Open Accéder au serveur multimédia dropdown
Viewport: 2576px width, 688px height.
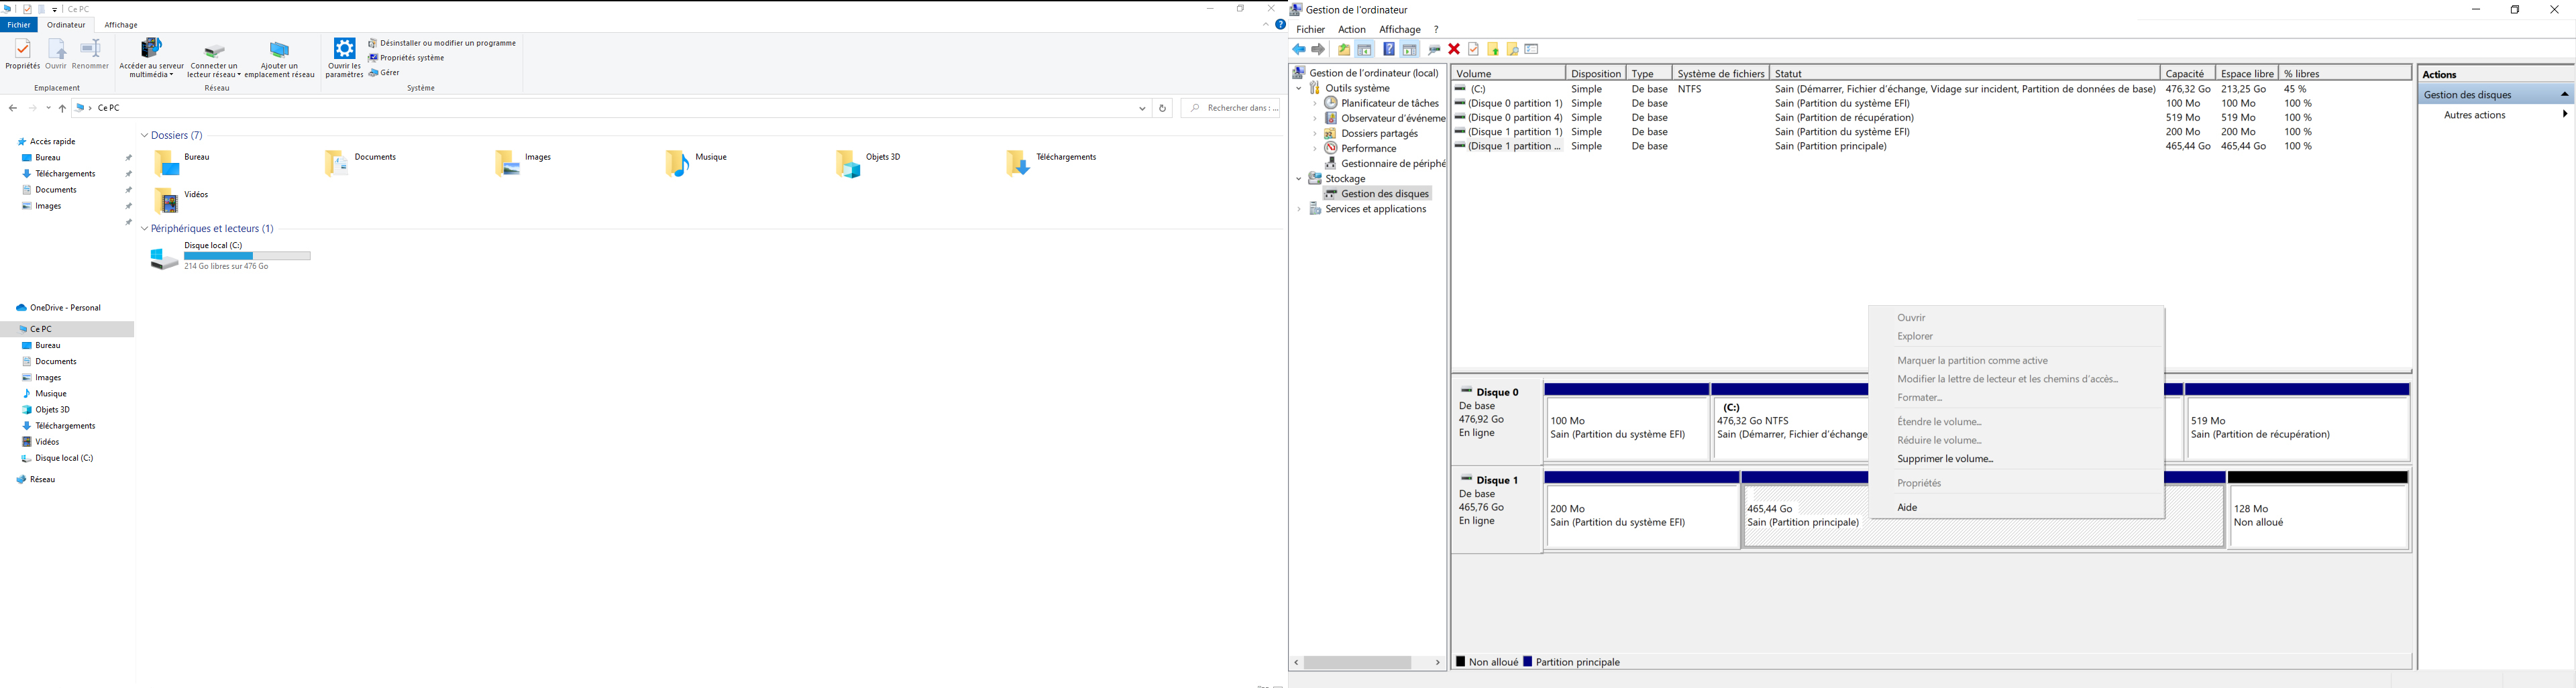pos(151,59)
